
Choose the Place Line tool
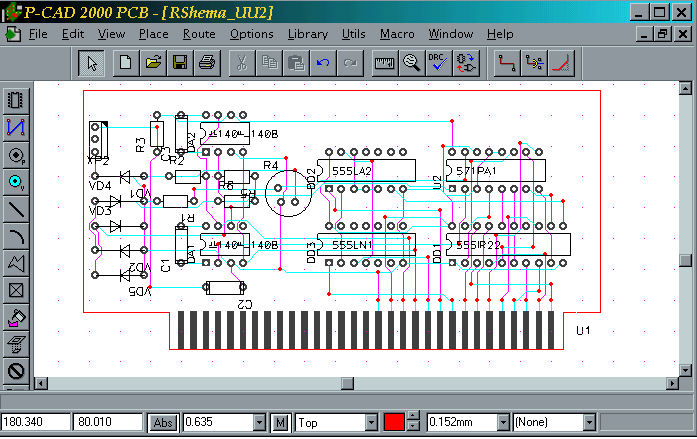tap(16, 209)
